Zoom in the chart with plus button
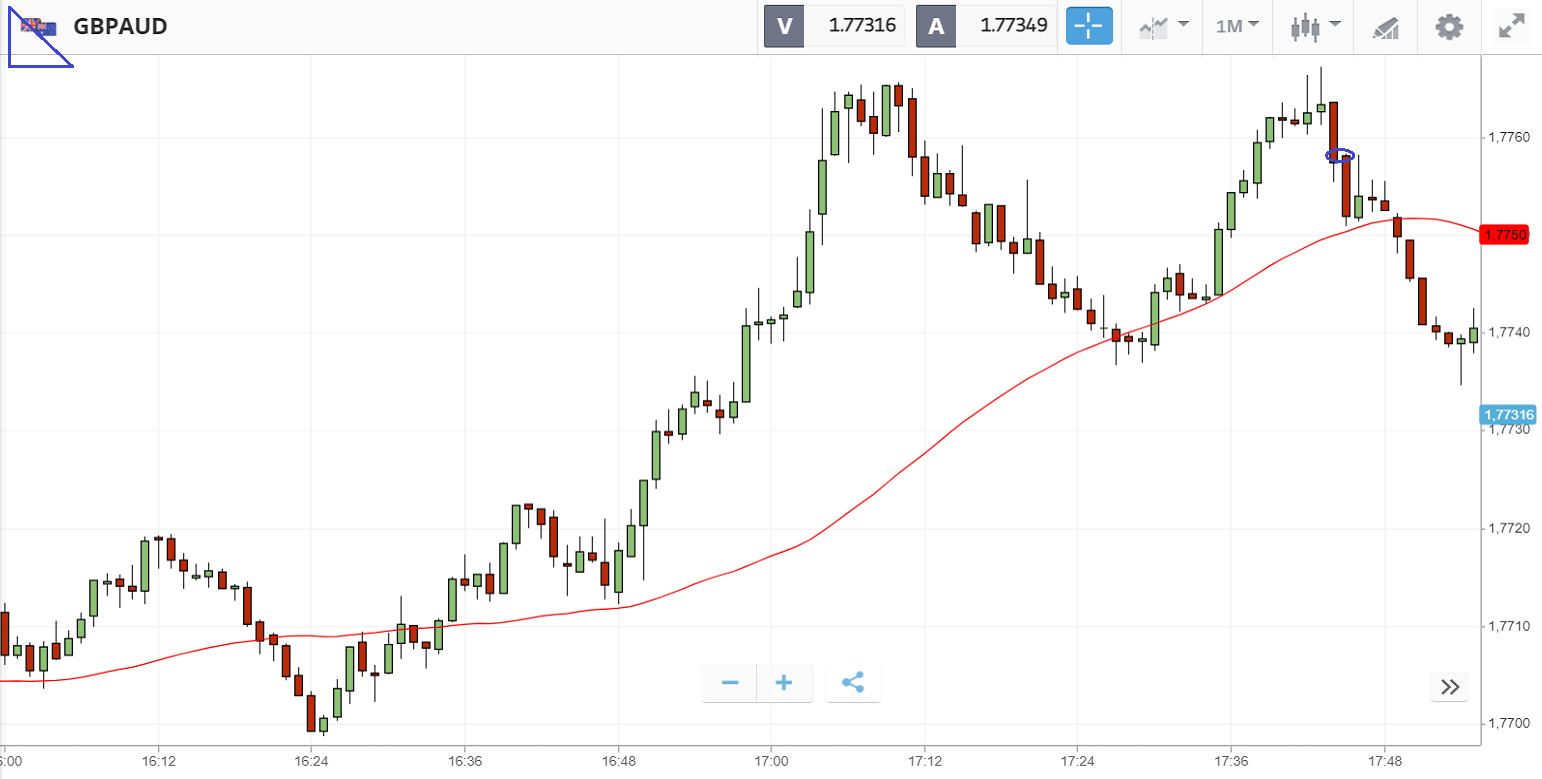Viewport: 1542px width, 779px height. [784, 683]
